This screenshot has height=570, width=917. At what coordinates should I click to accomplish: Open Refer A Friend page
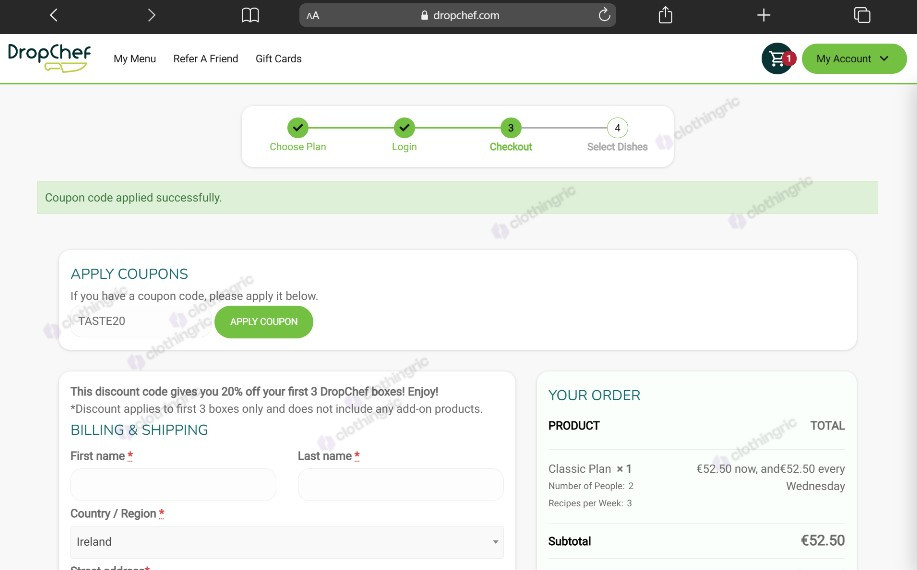pyautogui.click(x=206, y=58)
